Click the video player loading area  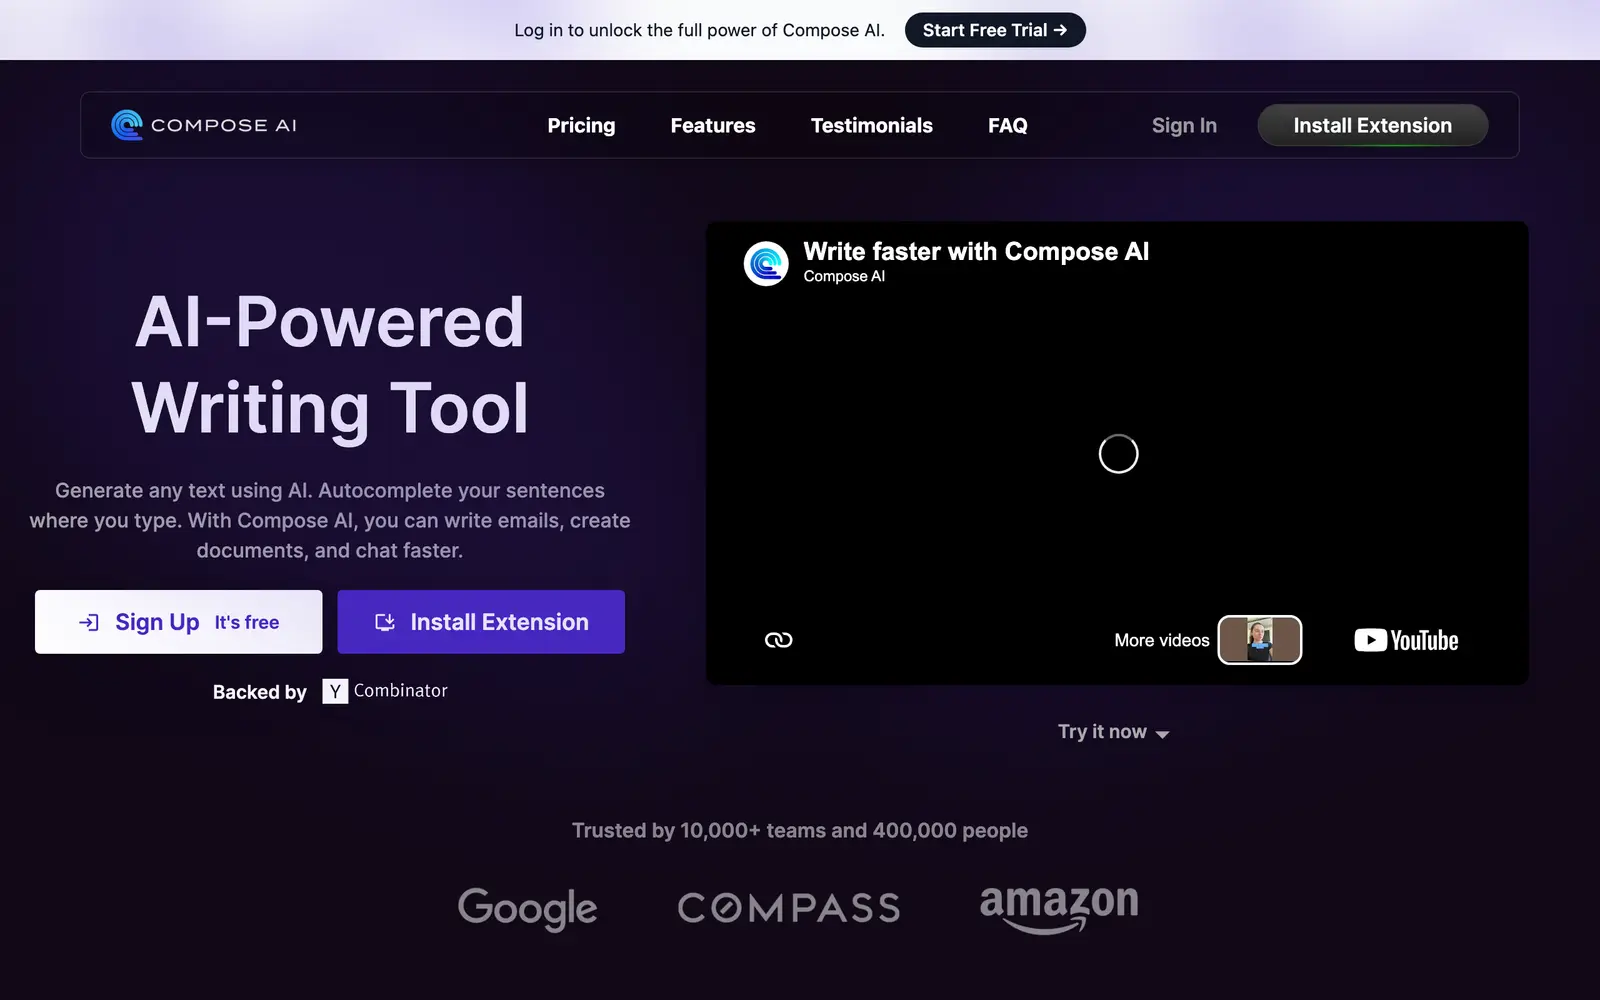(1118, 454)
